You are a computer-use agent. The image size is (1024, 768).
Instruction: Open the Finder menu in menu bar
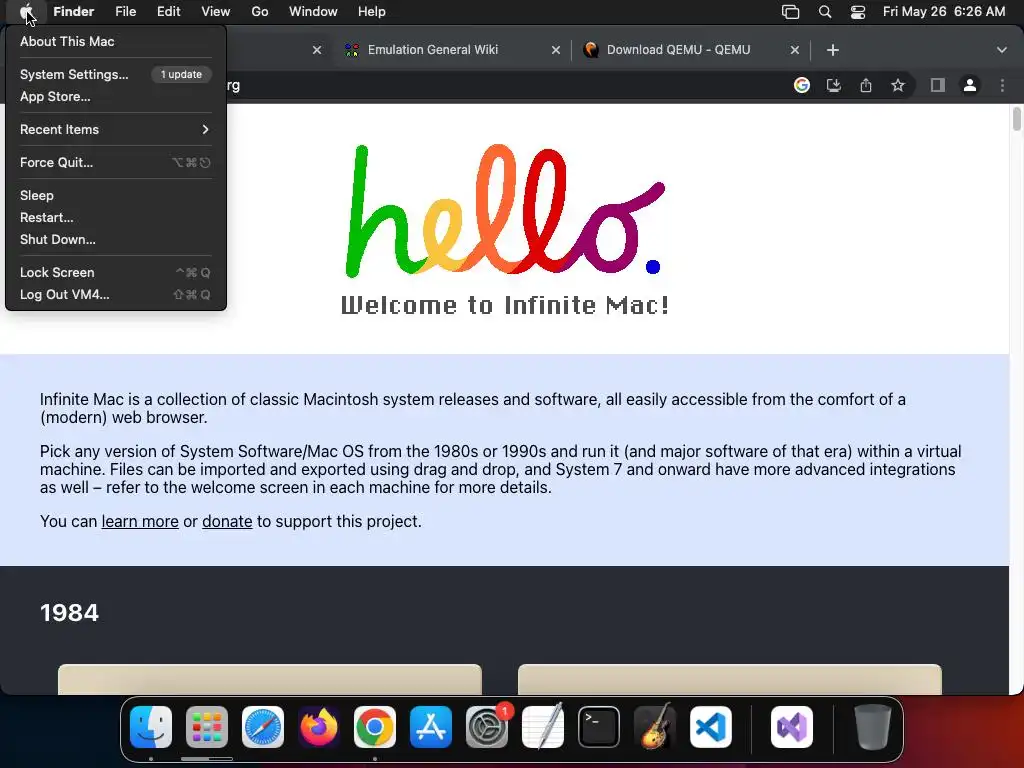coord(73,12)
